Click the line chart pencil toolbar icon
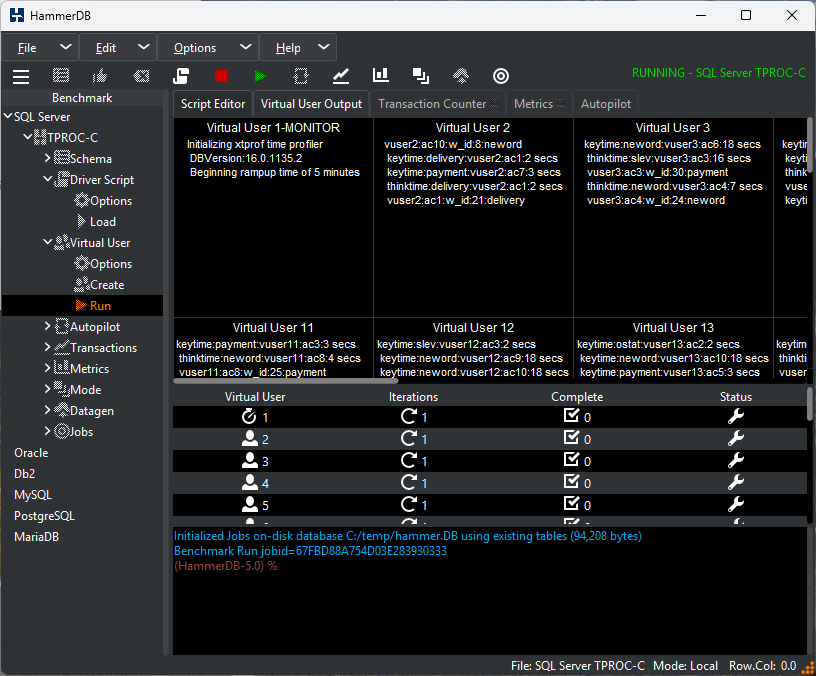Viewport: 816px width, 676px height. (341, 76)
